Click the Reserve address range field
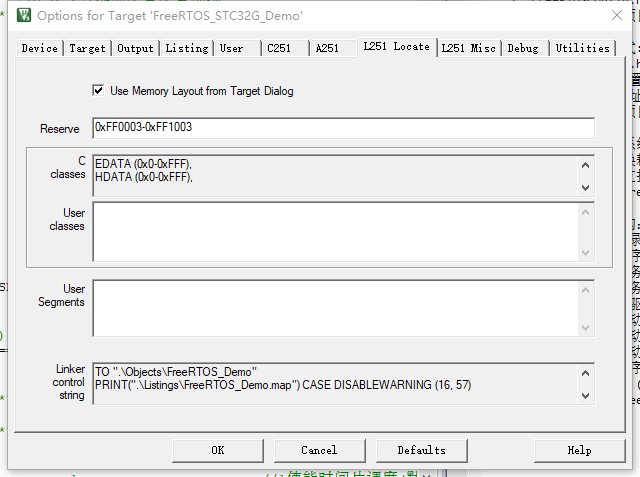 click(343, 128)
